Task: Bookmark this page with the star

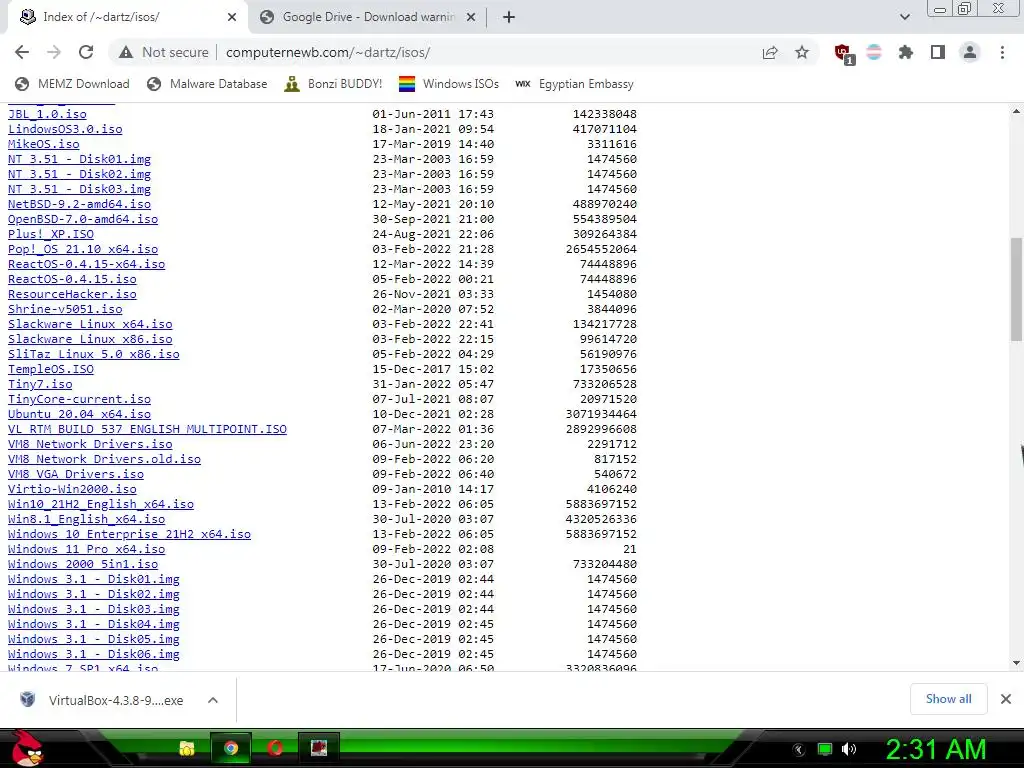Action: [x=802, y=52]
